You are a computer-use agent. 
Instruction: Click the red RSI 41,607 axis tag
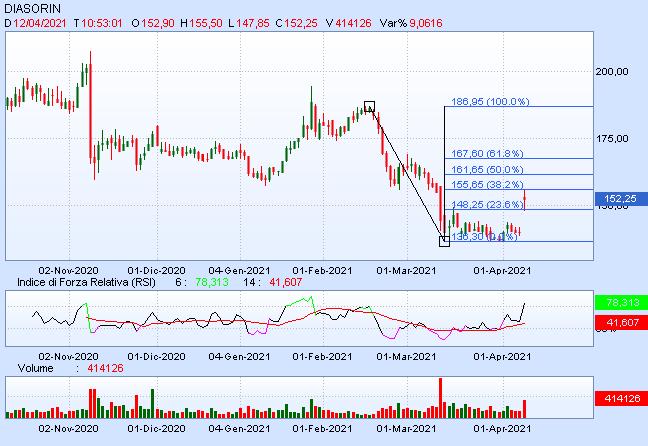[621, 322]
